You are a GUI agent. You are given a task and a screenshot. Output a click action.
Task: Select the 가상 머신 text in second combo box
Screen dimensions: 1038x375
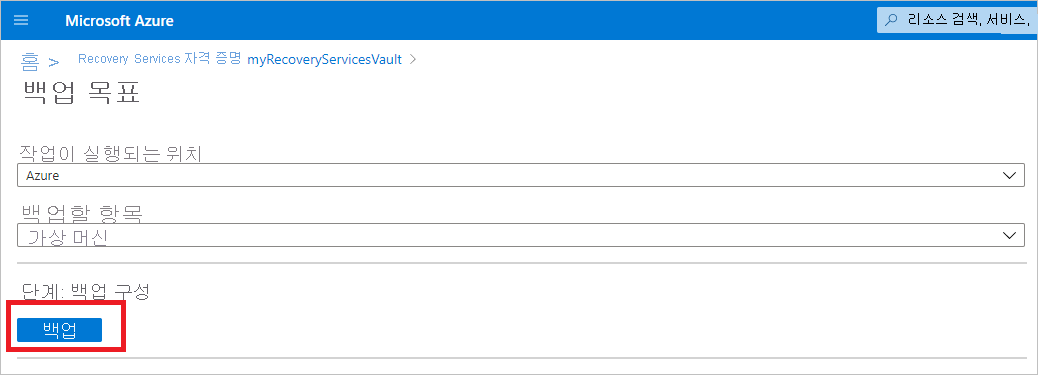pos(67,238)
